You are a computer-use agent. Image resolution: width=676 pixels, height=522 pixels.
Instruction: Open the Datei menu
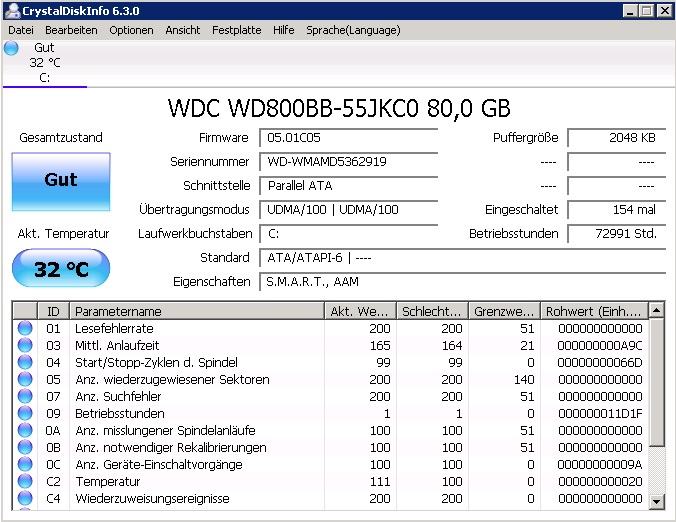point(21,30)
